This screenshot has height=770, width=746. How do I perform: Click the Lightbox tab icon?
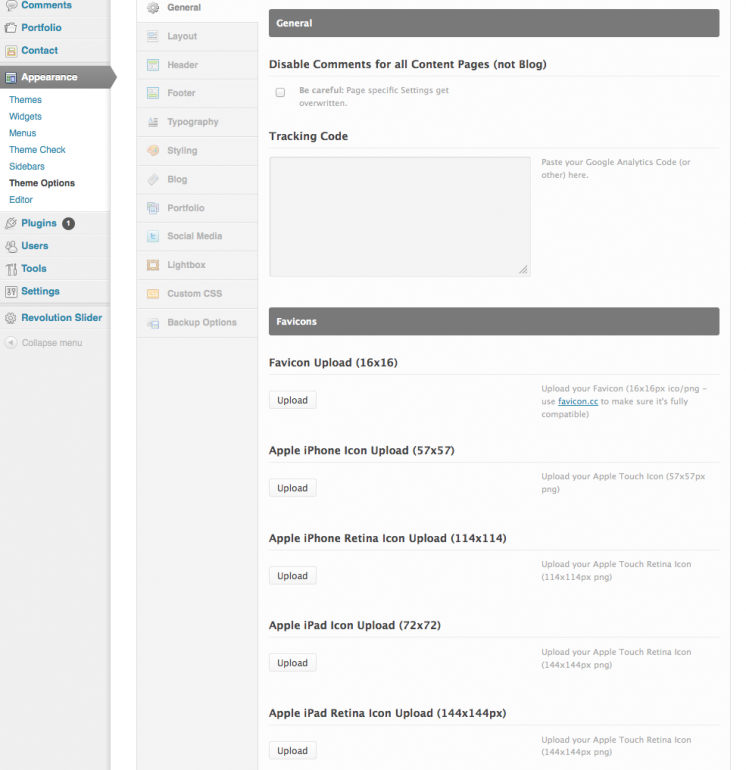153,265
